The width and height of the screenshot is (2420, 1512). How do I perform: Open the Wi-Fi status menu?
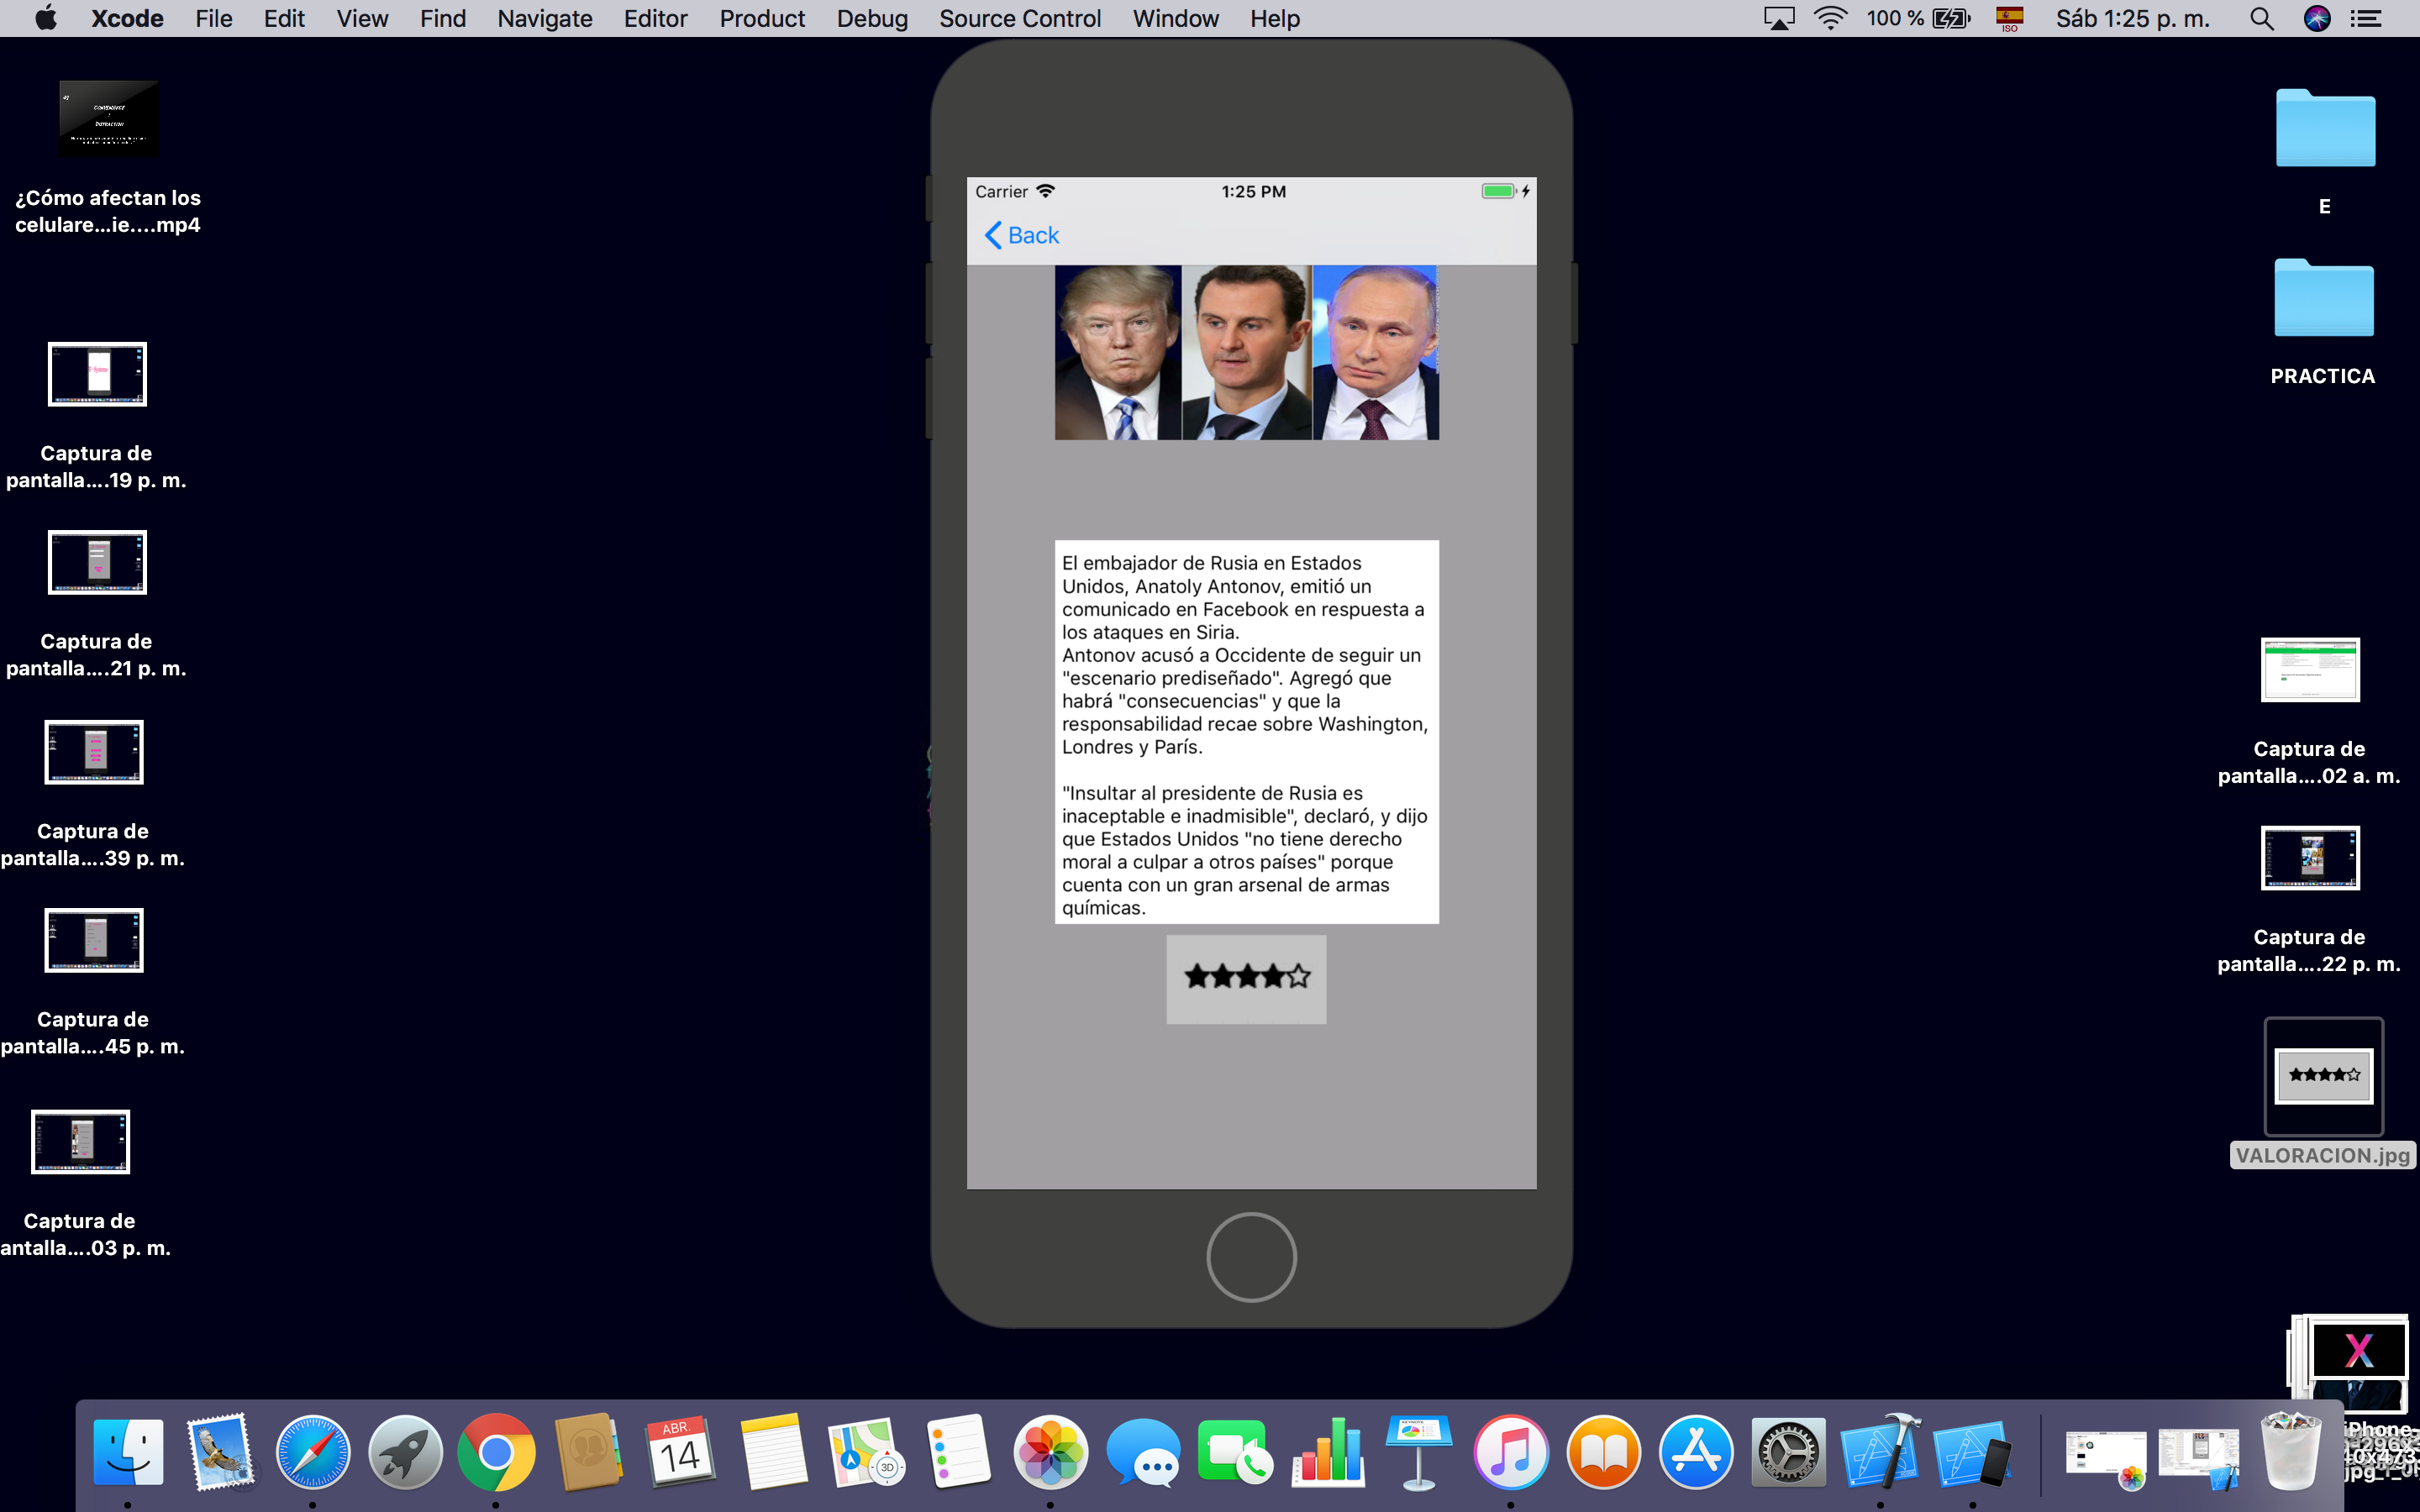(1830, 19)
